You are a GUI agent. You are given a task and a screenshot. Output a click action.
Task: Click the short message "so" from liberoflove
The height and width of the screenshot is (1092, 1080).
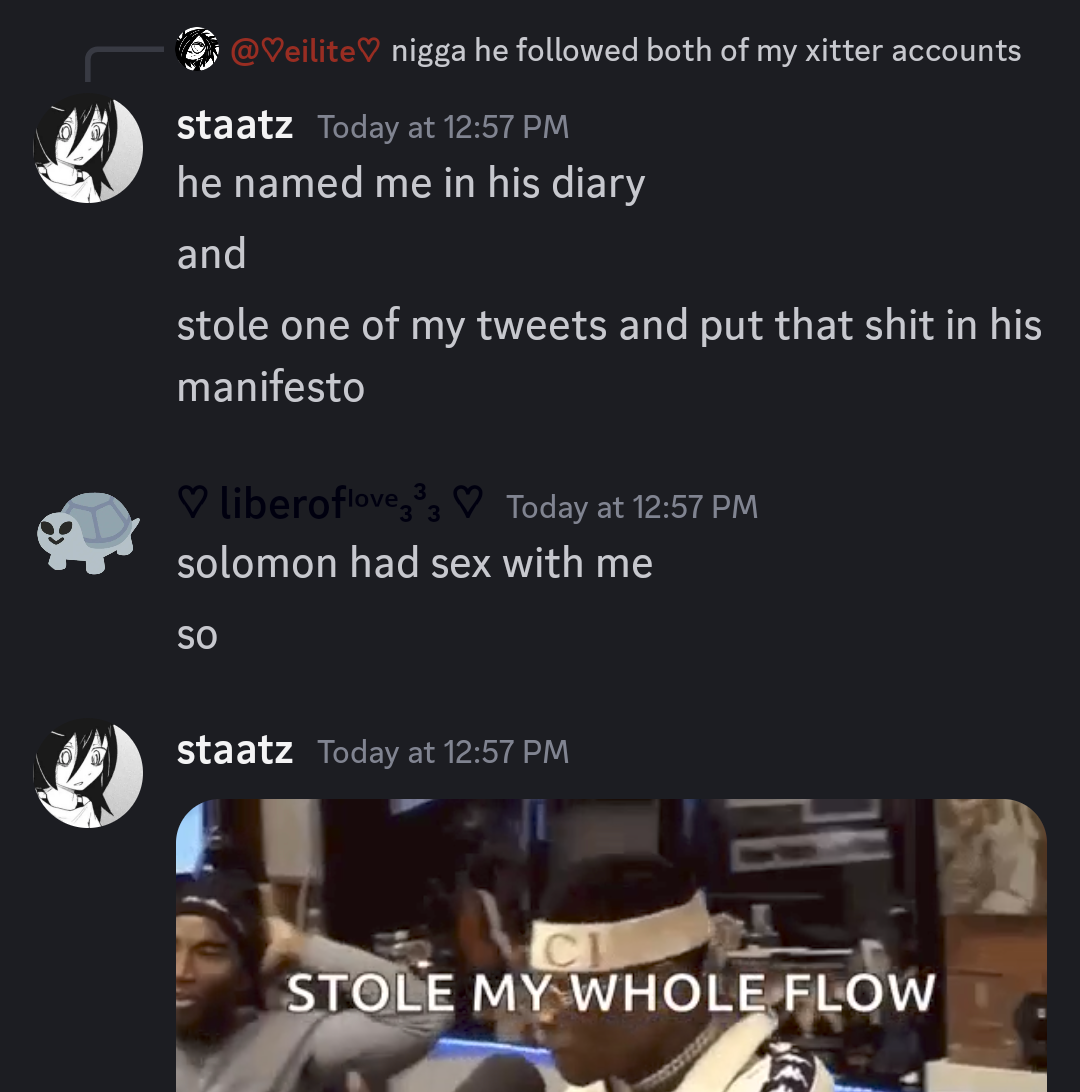pos(197,636)
